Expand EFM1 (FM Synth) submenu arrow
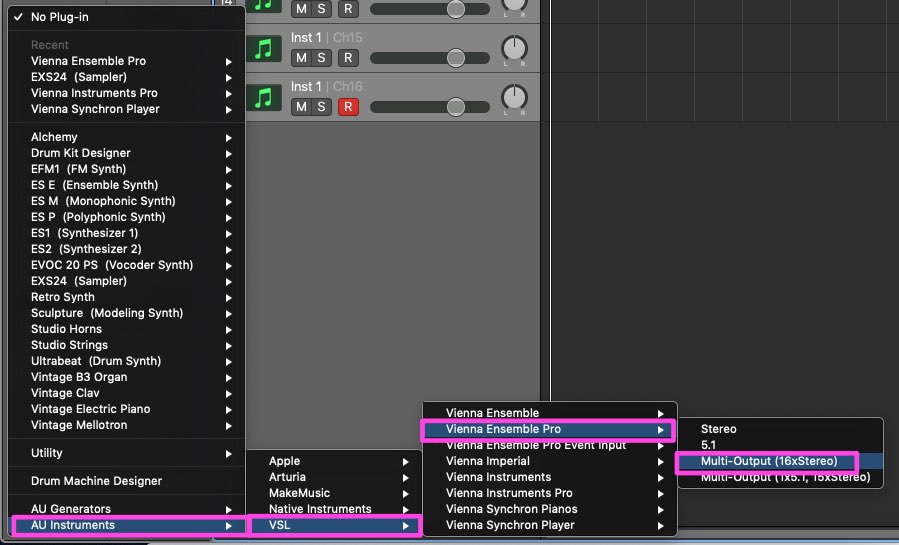Viewport: 899px width, 545px height. coord(229,170)
